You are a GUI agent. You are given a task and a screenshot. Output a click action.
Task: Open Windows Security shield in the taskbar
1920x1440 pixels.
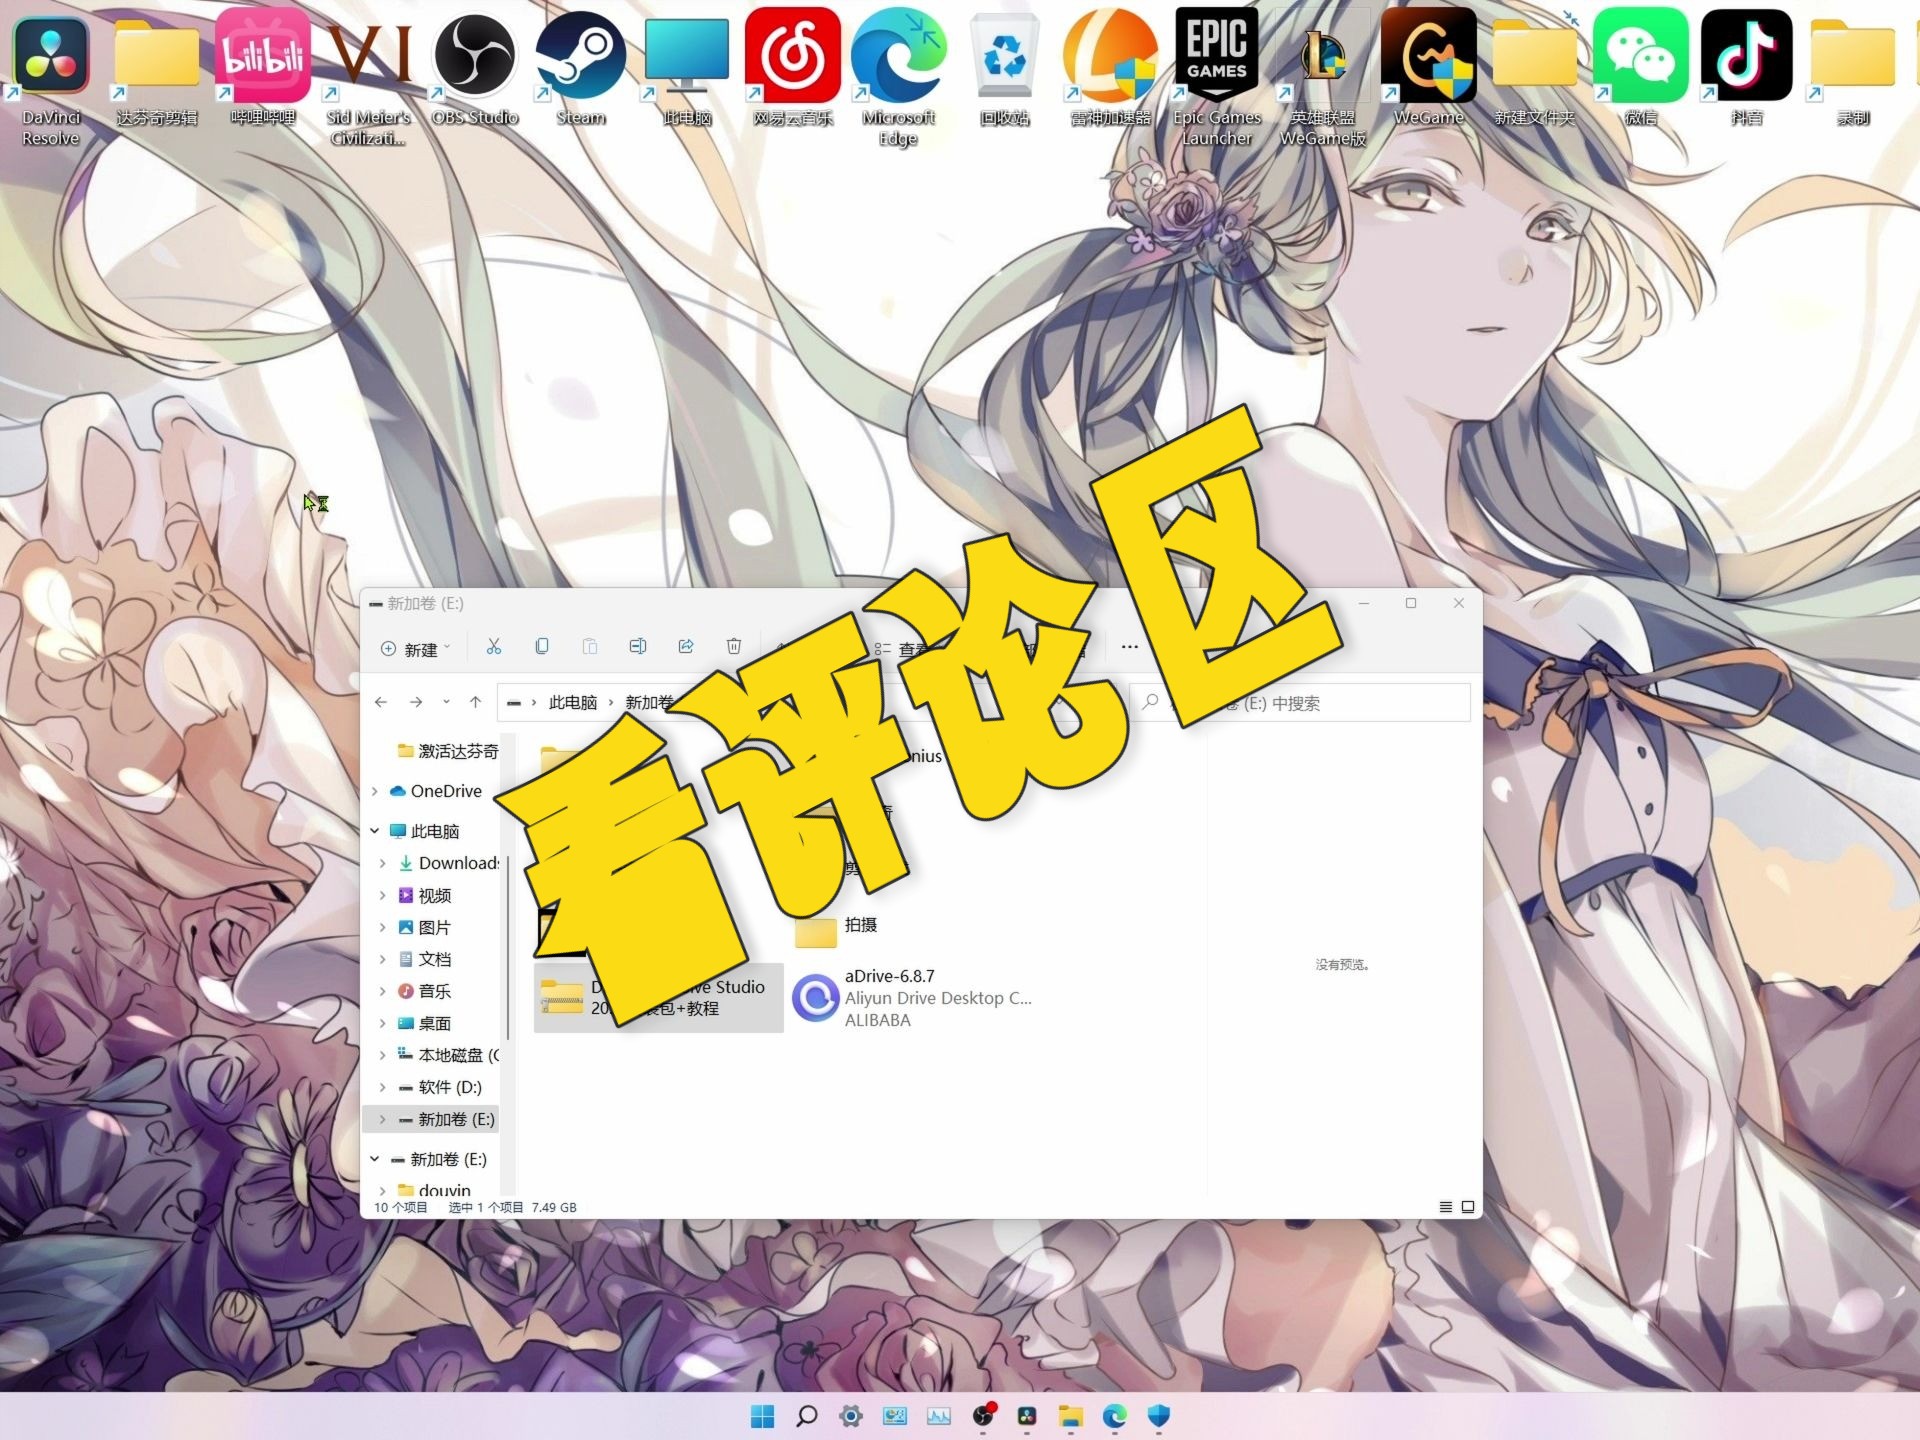(x=1159, y=1416)
